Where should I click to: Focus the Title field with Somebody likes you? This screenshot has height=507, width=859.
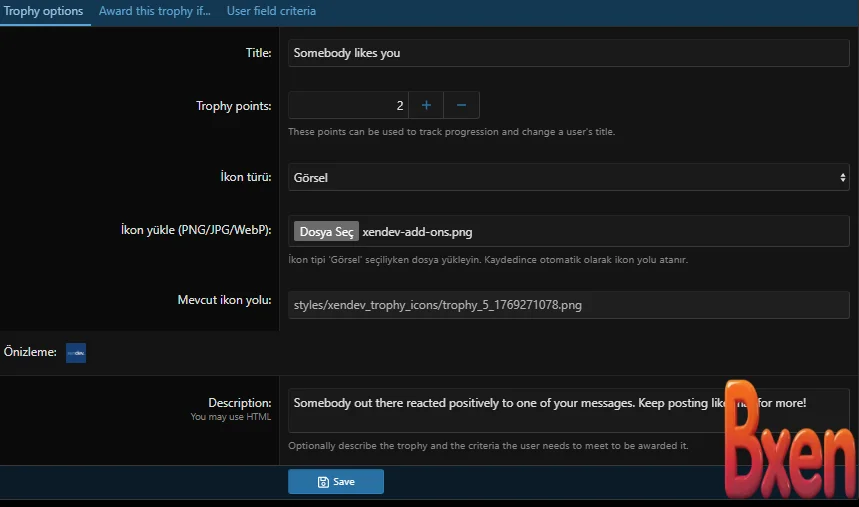tap(568, 53)
